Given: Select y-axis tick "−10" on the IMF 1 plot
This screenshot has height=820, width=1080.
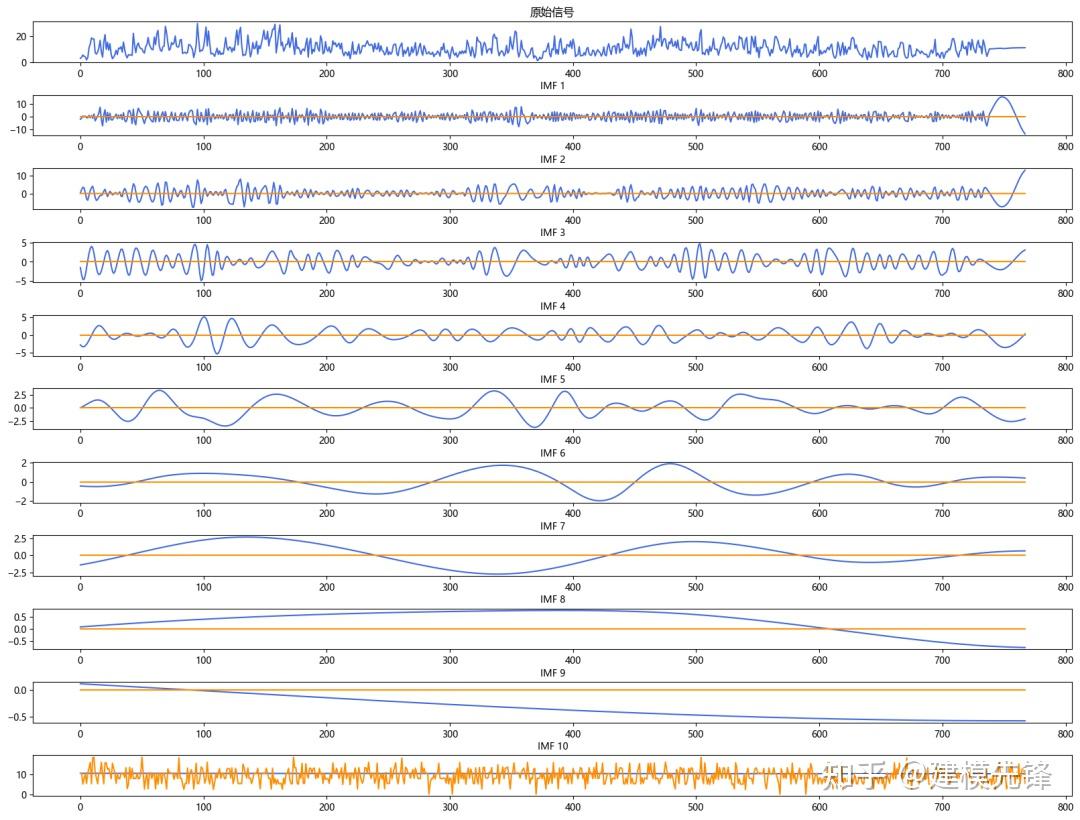Looking at the screenshot, I should (19, 129).
